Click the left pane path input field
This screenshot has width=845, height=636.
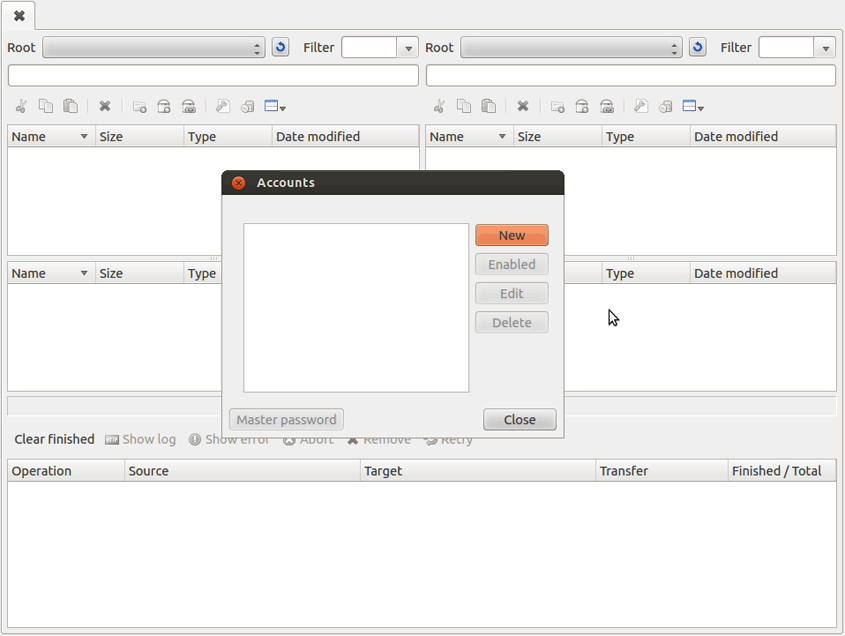click(x=212, y=75)
